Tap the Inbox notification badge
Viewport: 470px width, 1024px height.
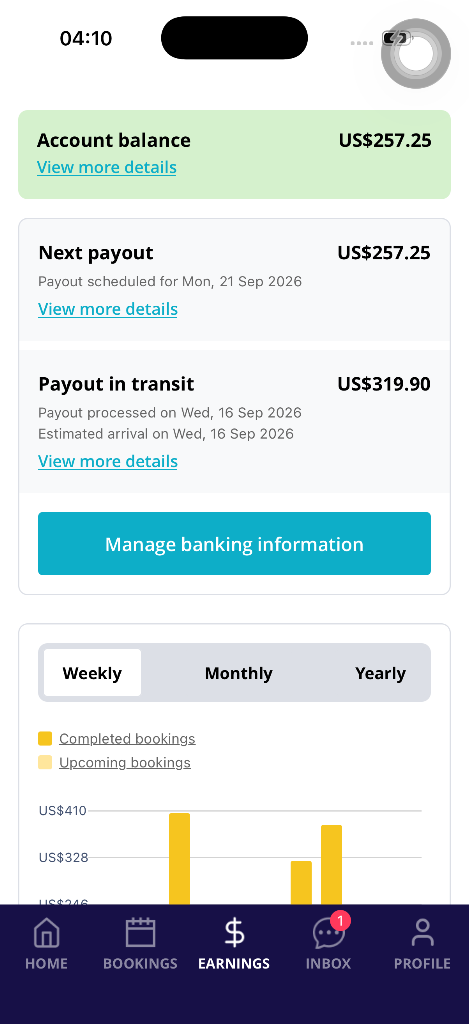point(341,921)
